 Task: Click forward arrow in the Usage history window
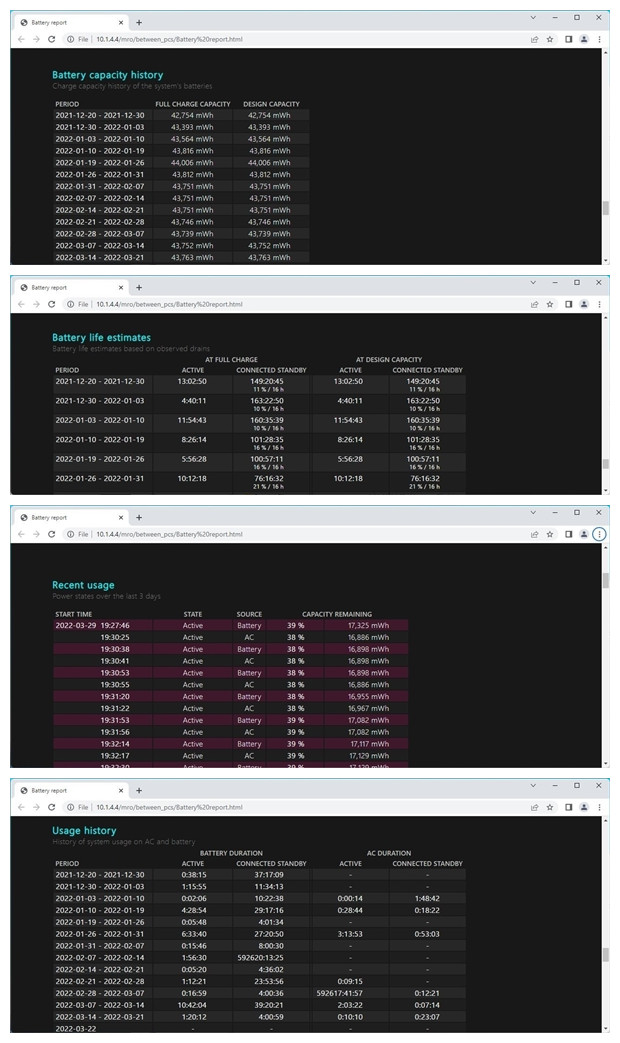tap(36, 807)
